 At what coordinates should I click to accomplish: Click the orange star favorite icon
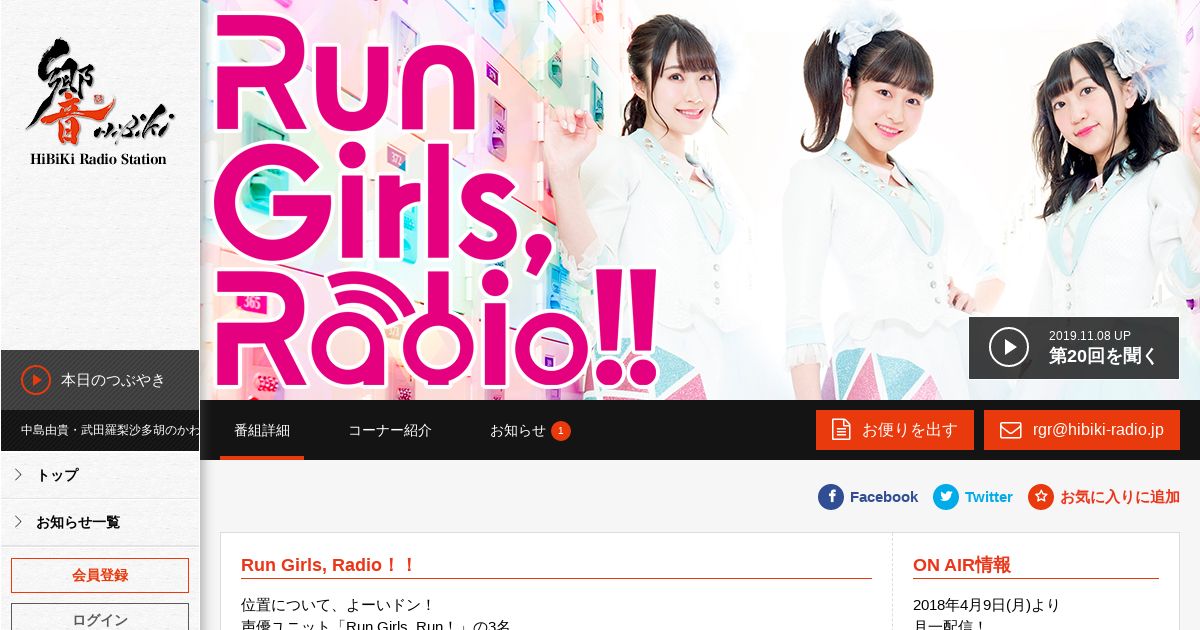(1041, 497)
